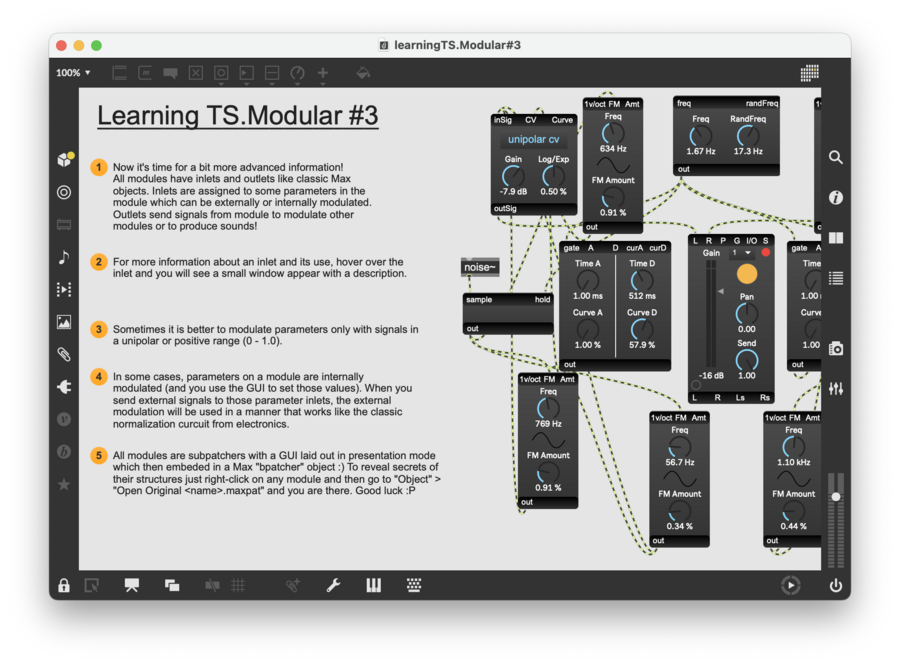The height and width of the screenshot is (665, 900).
Task: Click the Freq knob showing 769 Hz
Action: click(548, 409)
